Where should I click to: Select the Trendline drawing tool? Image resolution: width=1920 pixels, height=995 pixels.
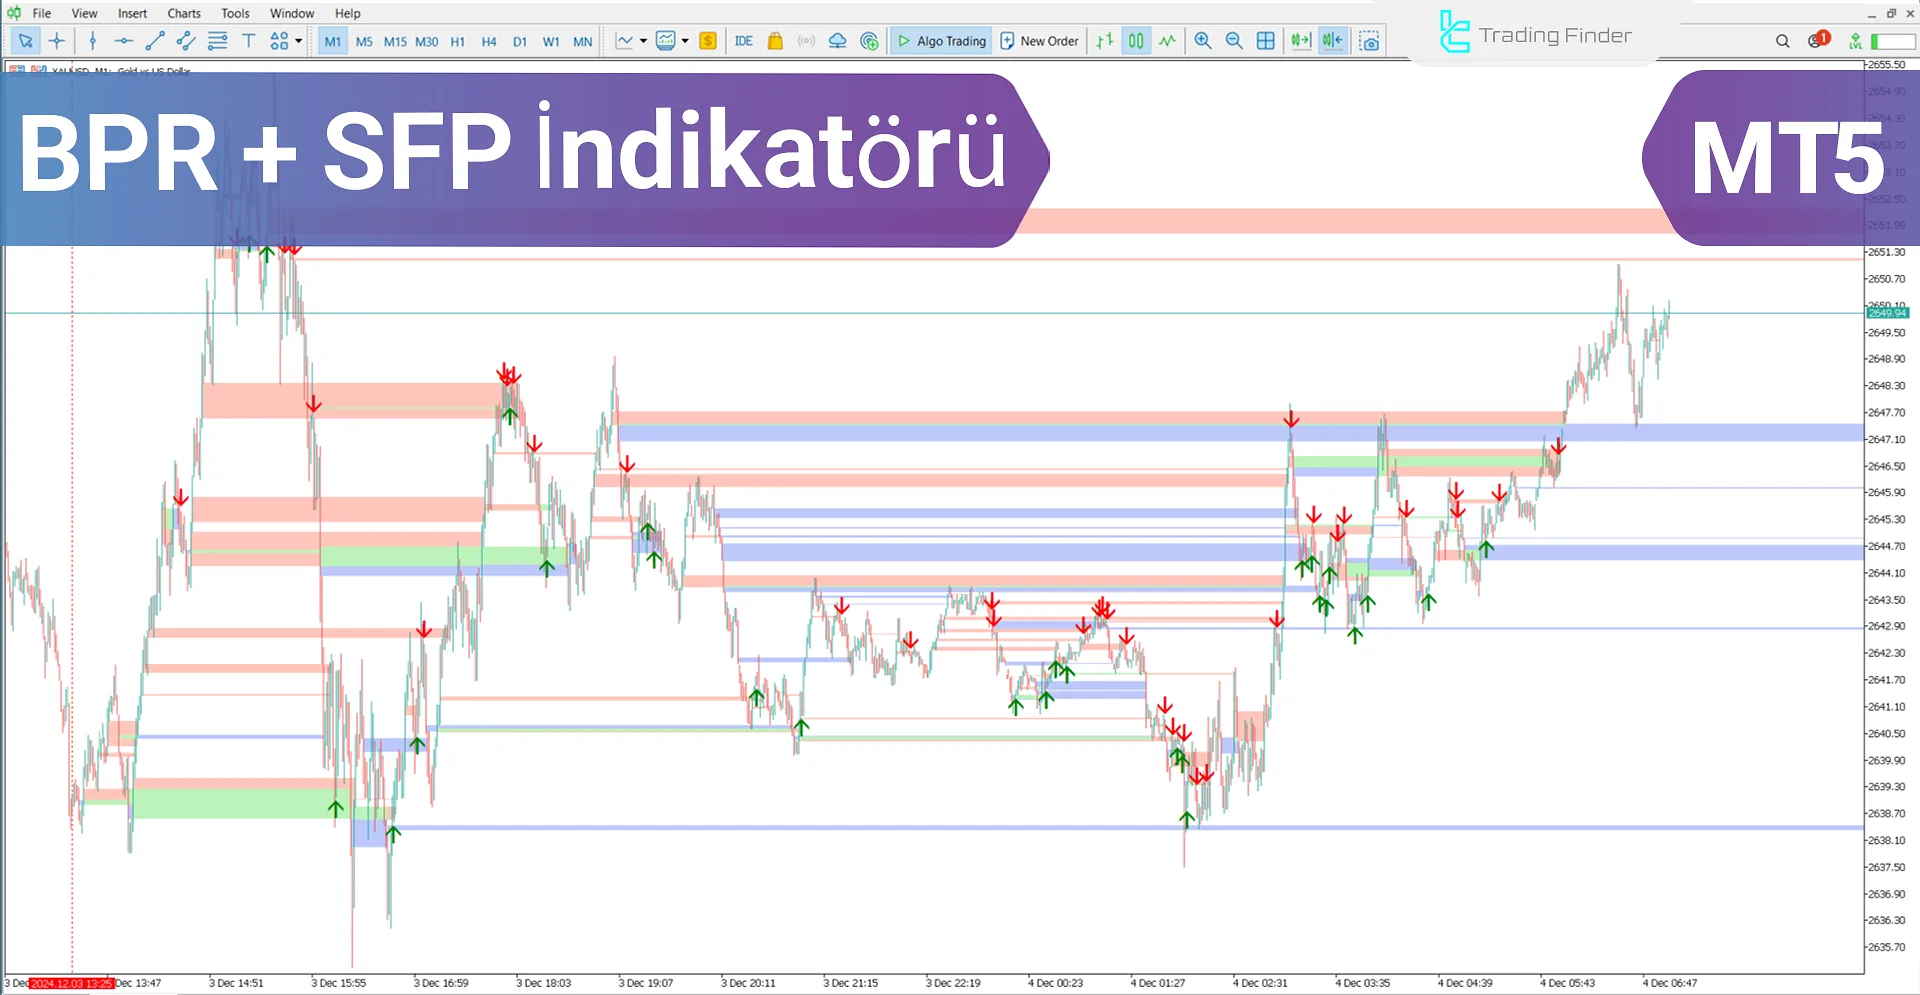click(x=155, y=41)
